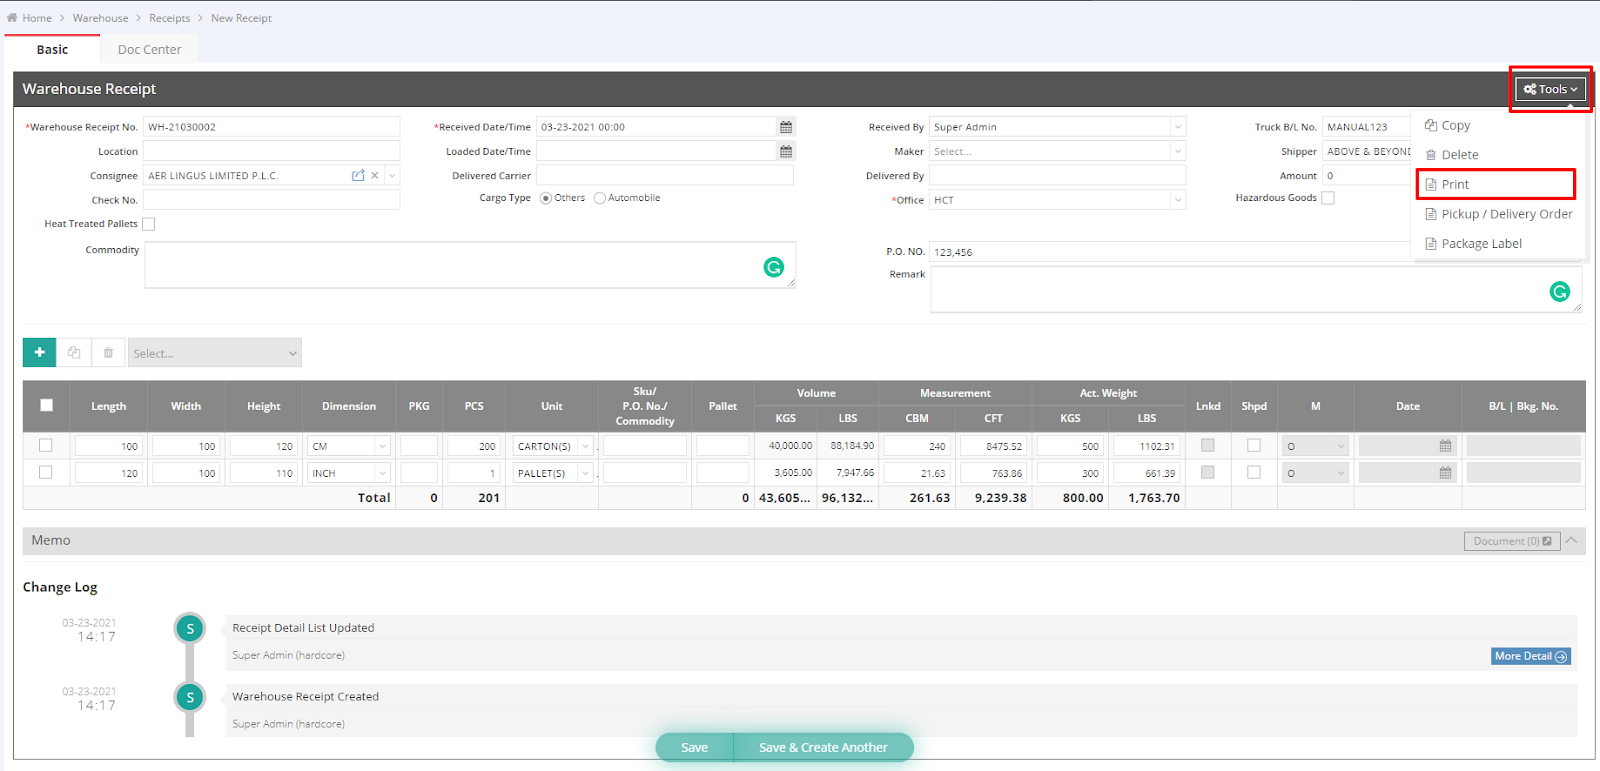Open the Received Date/Time calendar icon
The image size is (1600, 771).
[x=786, y=127]
